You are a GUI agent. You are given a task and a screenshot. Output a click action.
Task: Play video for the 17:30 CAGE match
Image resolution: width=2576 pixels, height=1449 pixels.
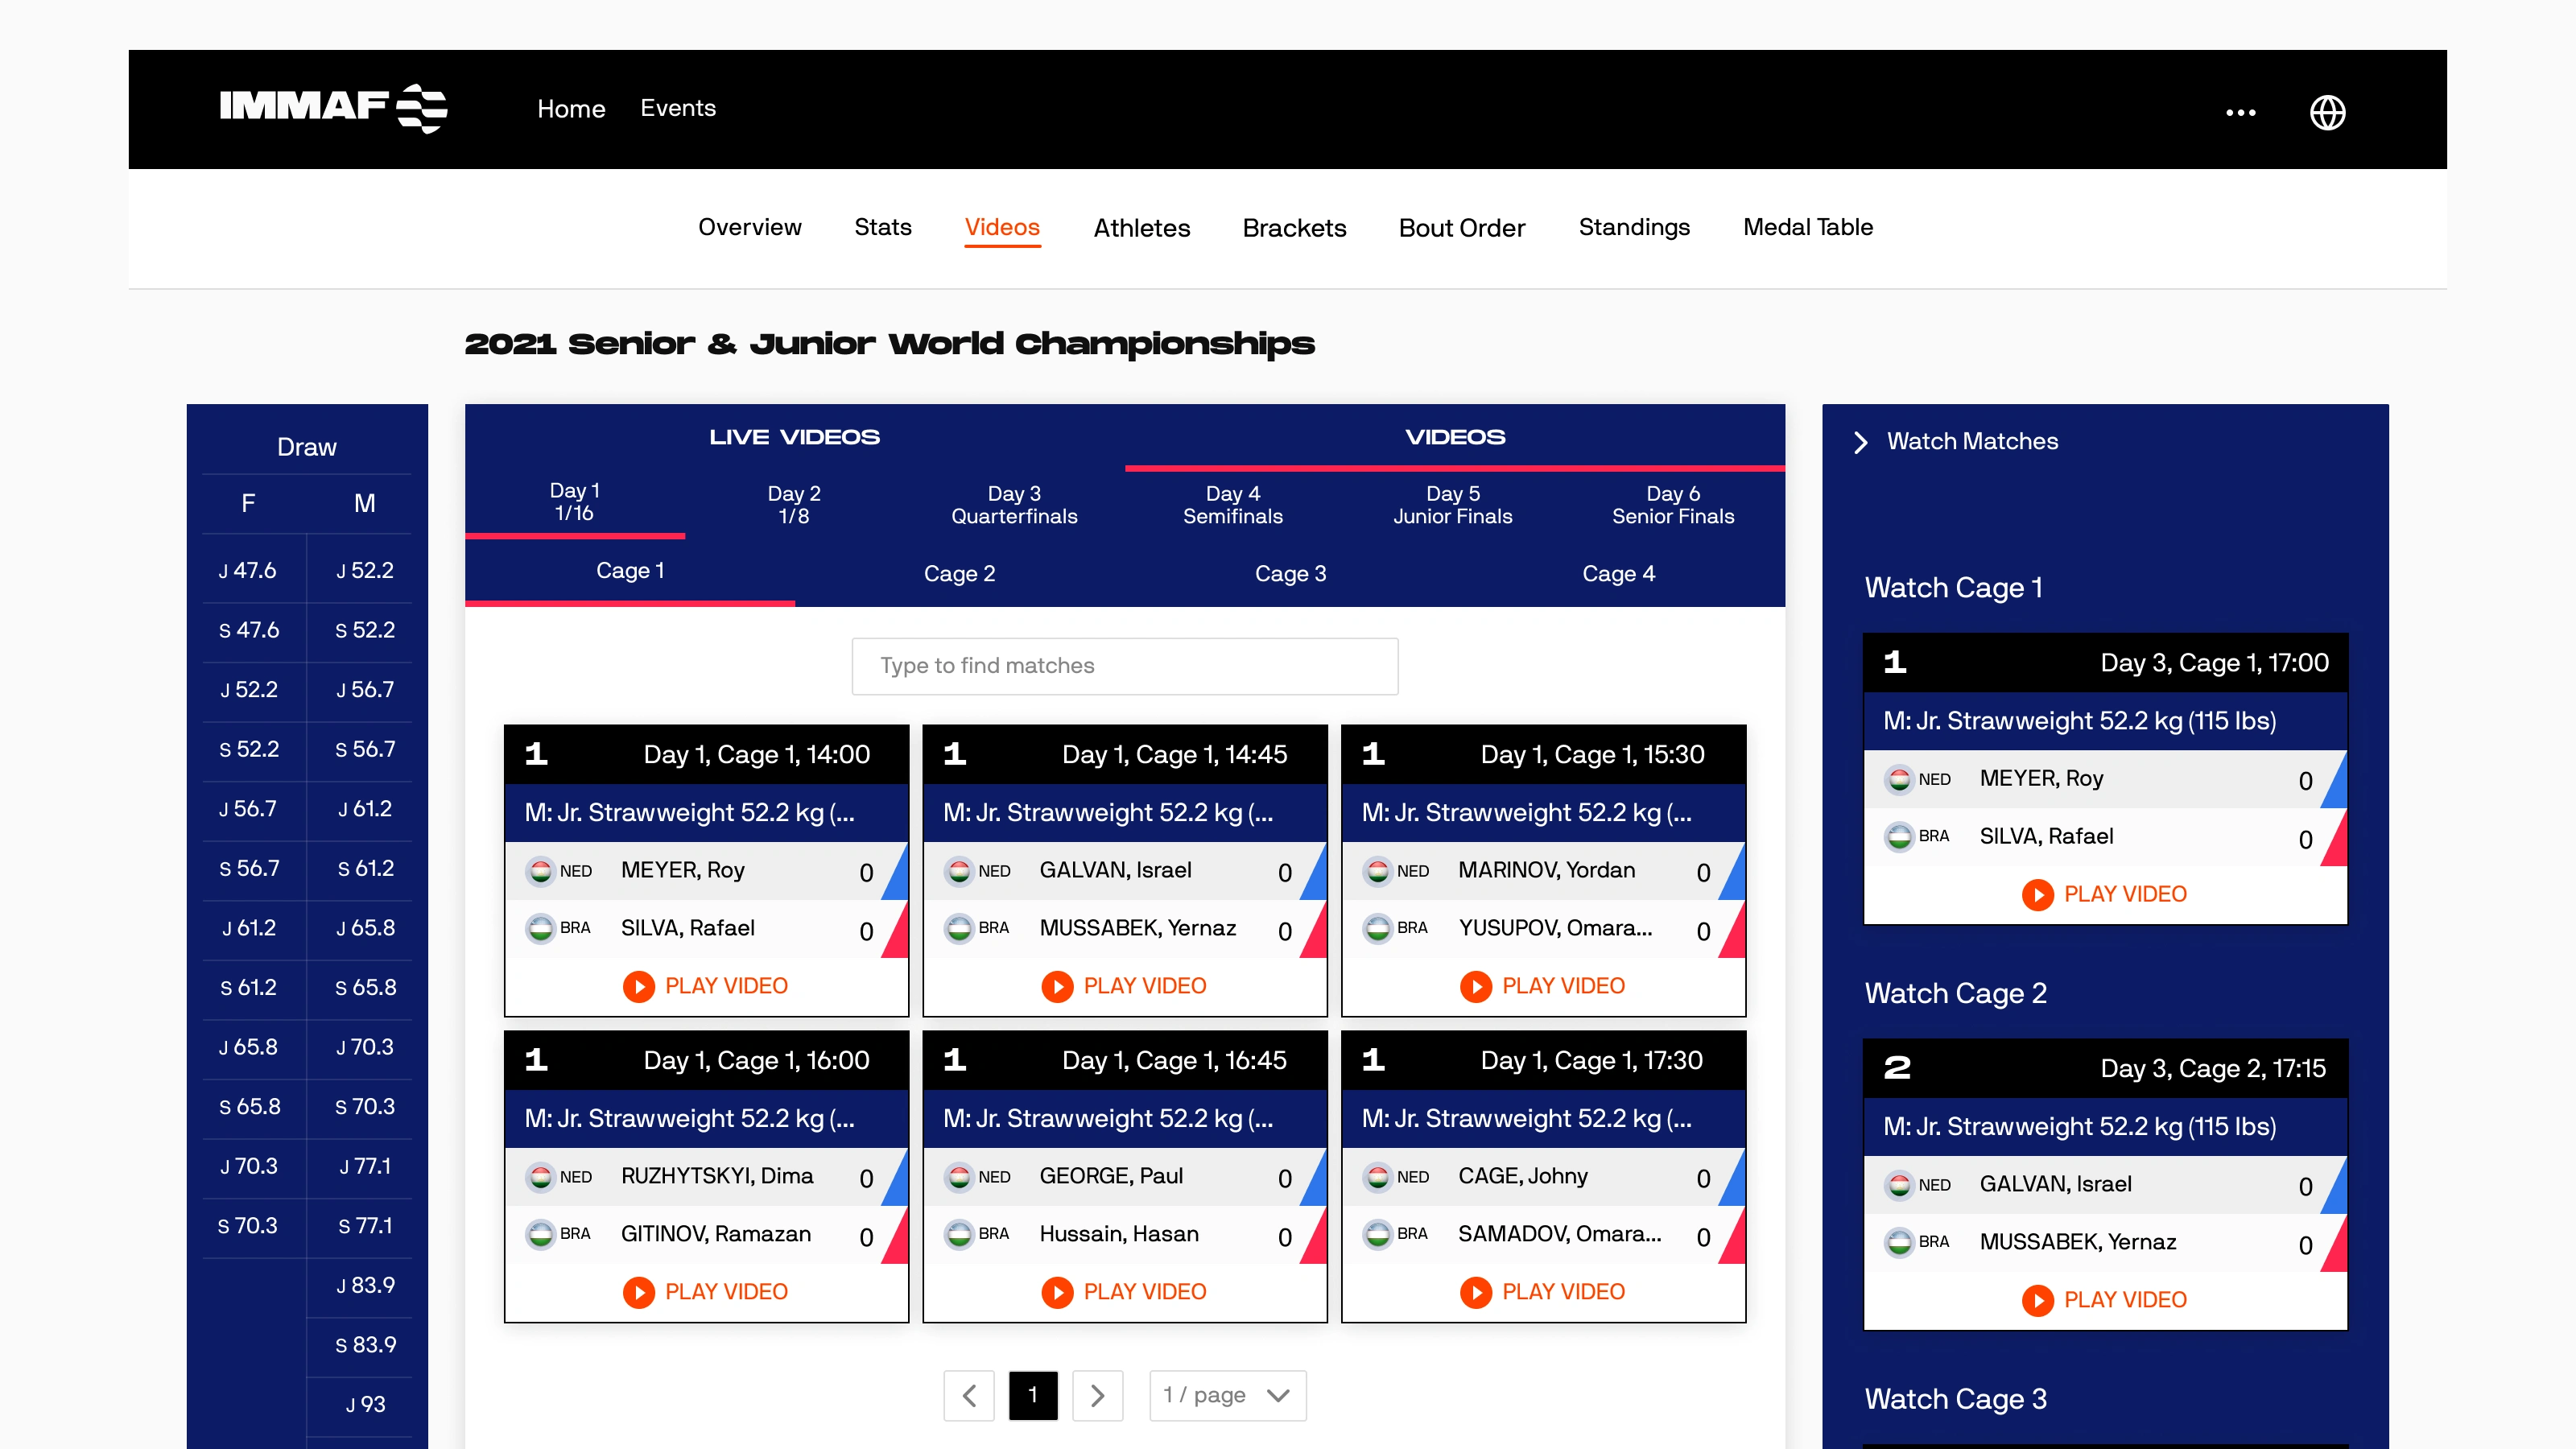[1542, 1292]
